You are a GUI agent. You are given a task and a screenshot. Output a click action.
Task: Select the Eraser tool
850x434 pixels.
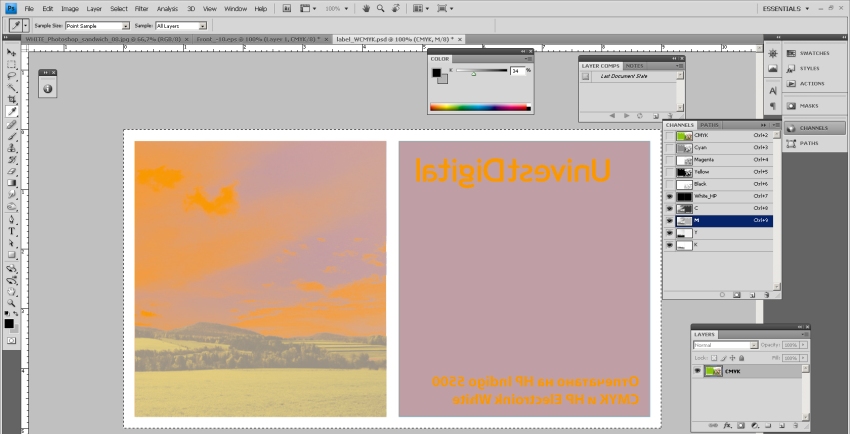(x=11, y=171)
